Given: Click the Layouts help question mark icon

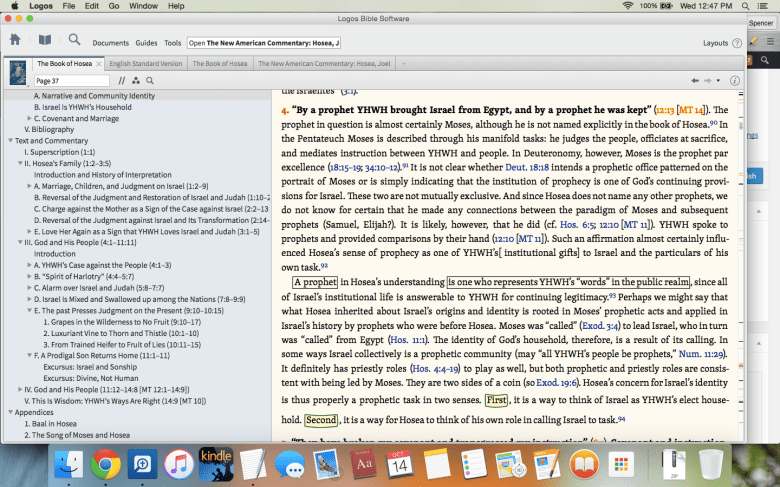Looking at the screenshot, I should (x=737, y=43).
